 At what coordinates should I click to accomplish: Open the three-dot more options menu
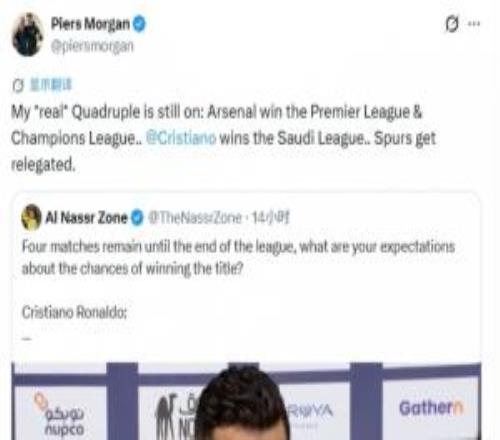pos(474,24)
